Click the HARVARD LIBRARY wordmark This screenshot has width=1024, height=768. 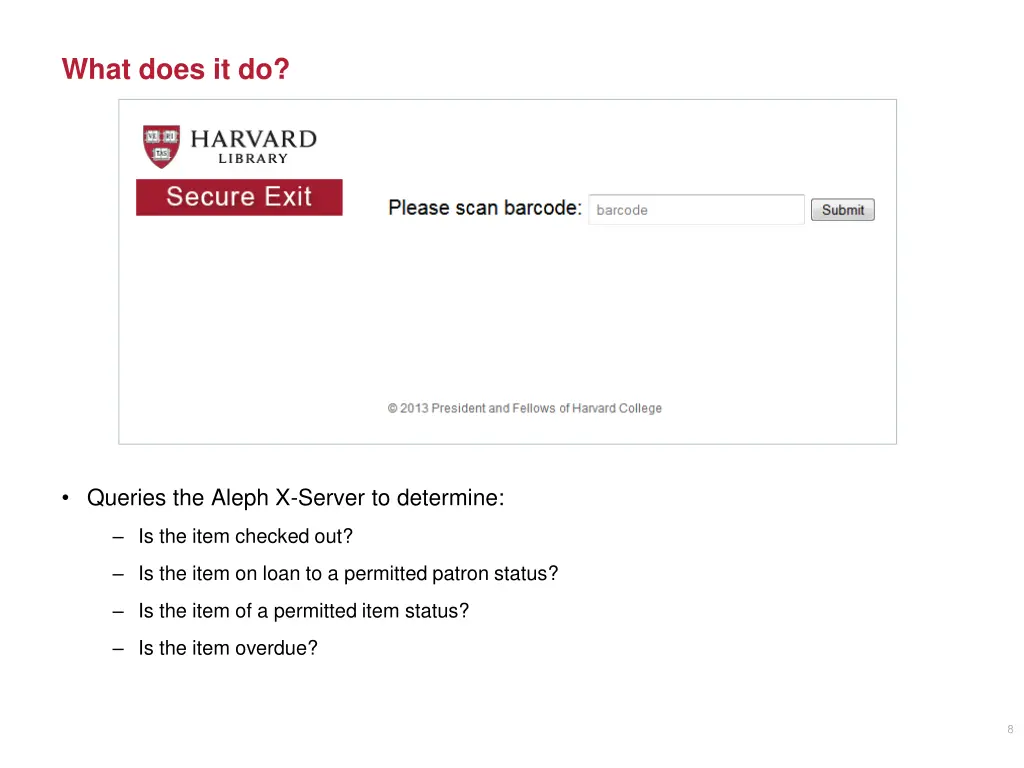pyautogui.click(x=253, y=146)
